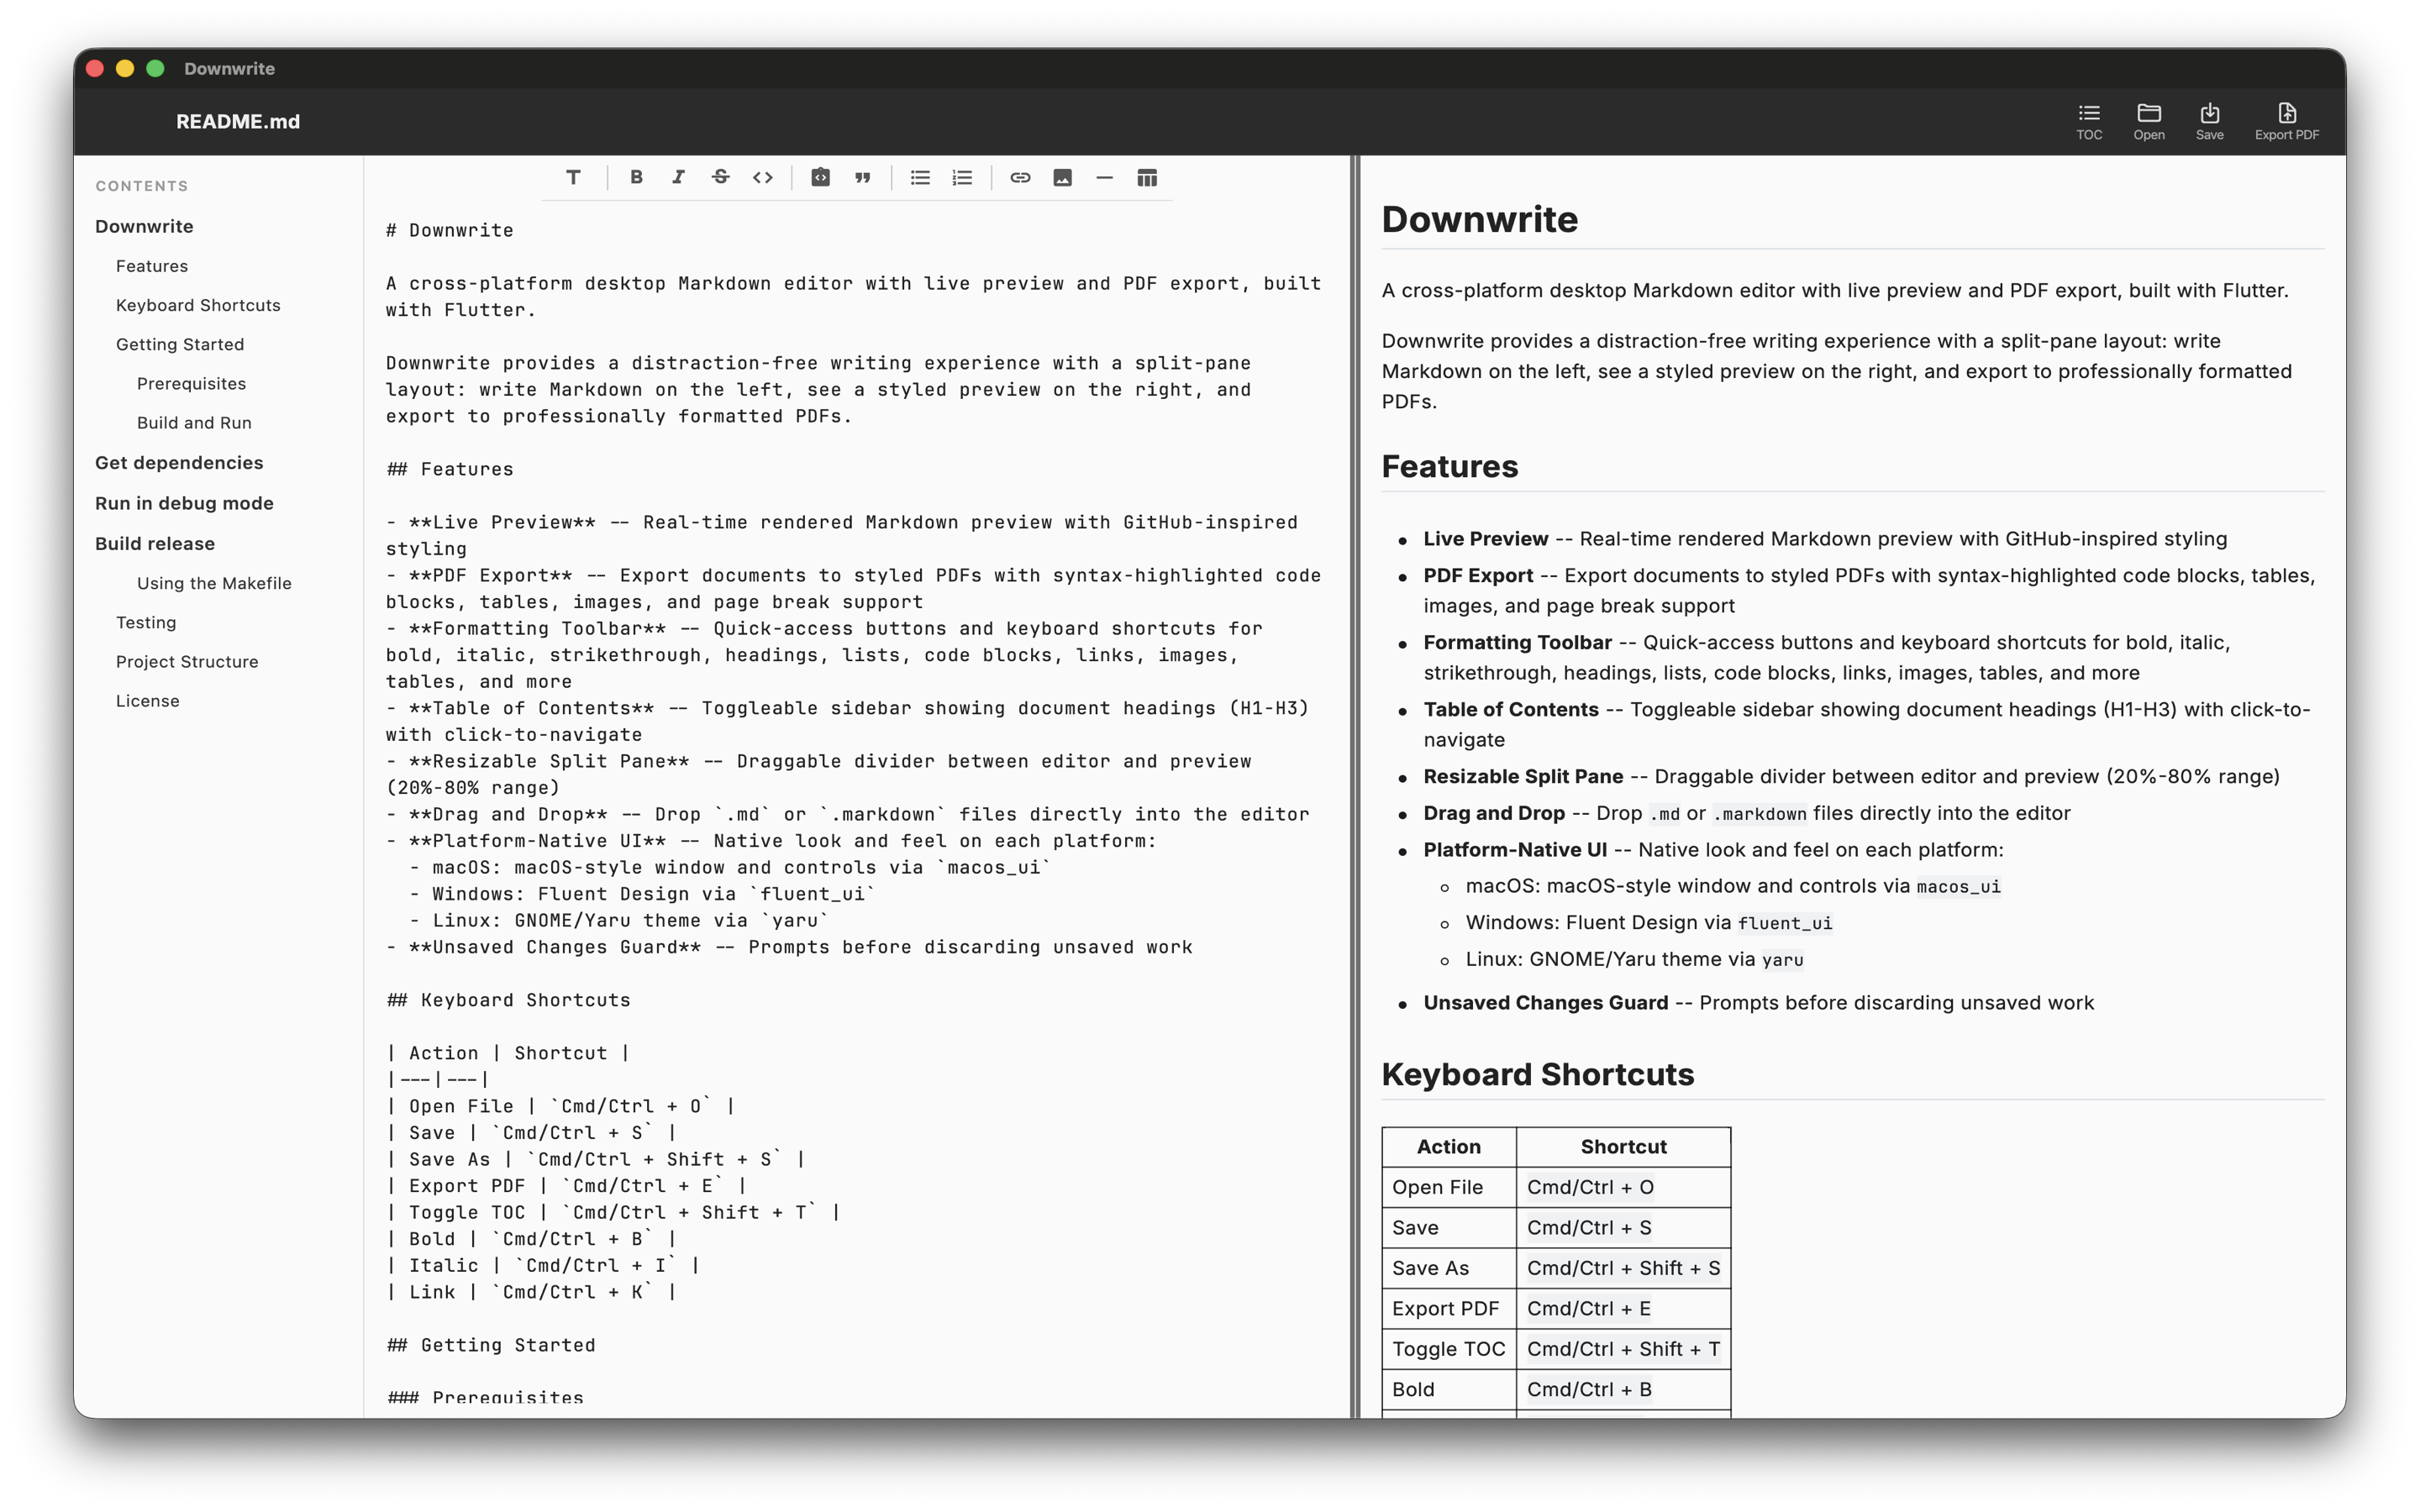
Task: Apply strikethrough formatting
Action: click(721, 177)
